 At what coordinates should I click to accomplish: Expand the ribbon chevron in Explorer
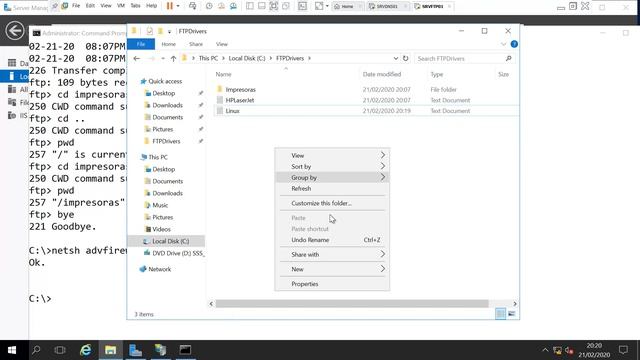coord(503,44)
